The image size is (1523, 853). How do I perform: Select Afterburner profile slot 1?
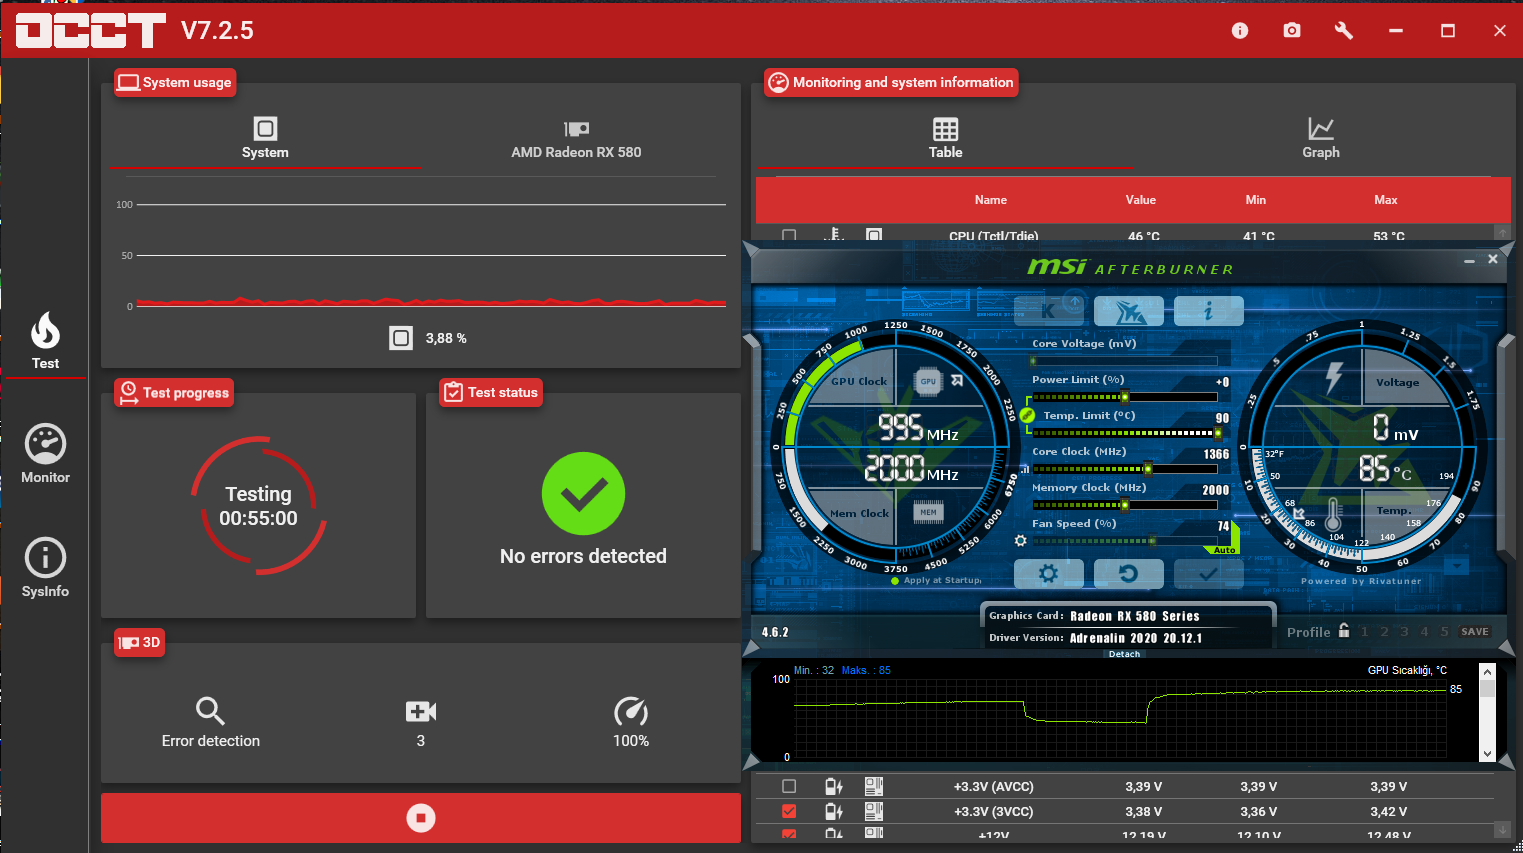(1364, 632)
